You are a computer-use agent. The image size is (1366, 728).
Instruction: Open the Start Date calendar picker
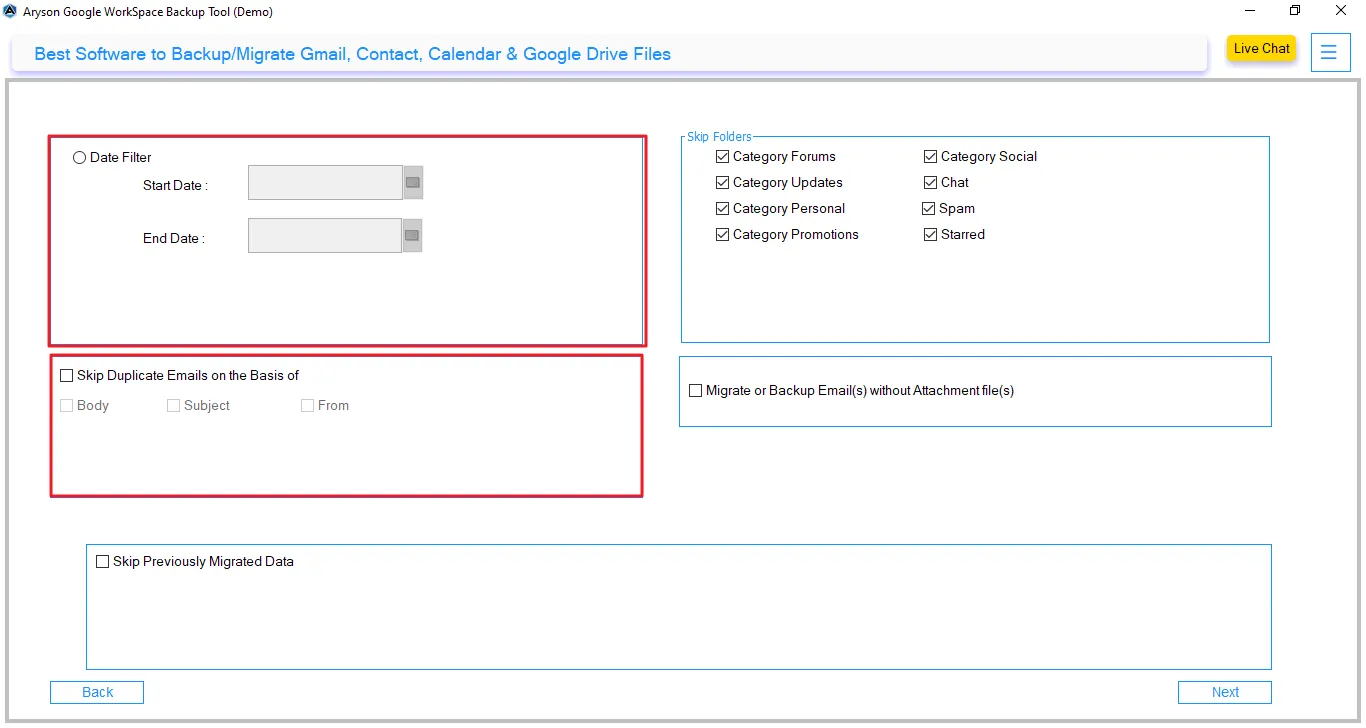tap(412, 182)
